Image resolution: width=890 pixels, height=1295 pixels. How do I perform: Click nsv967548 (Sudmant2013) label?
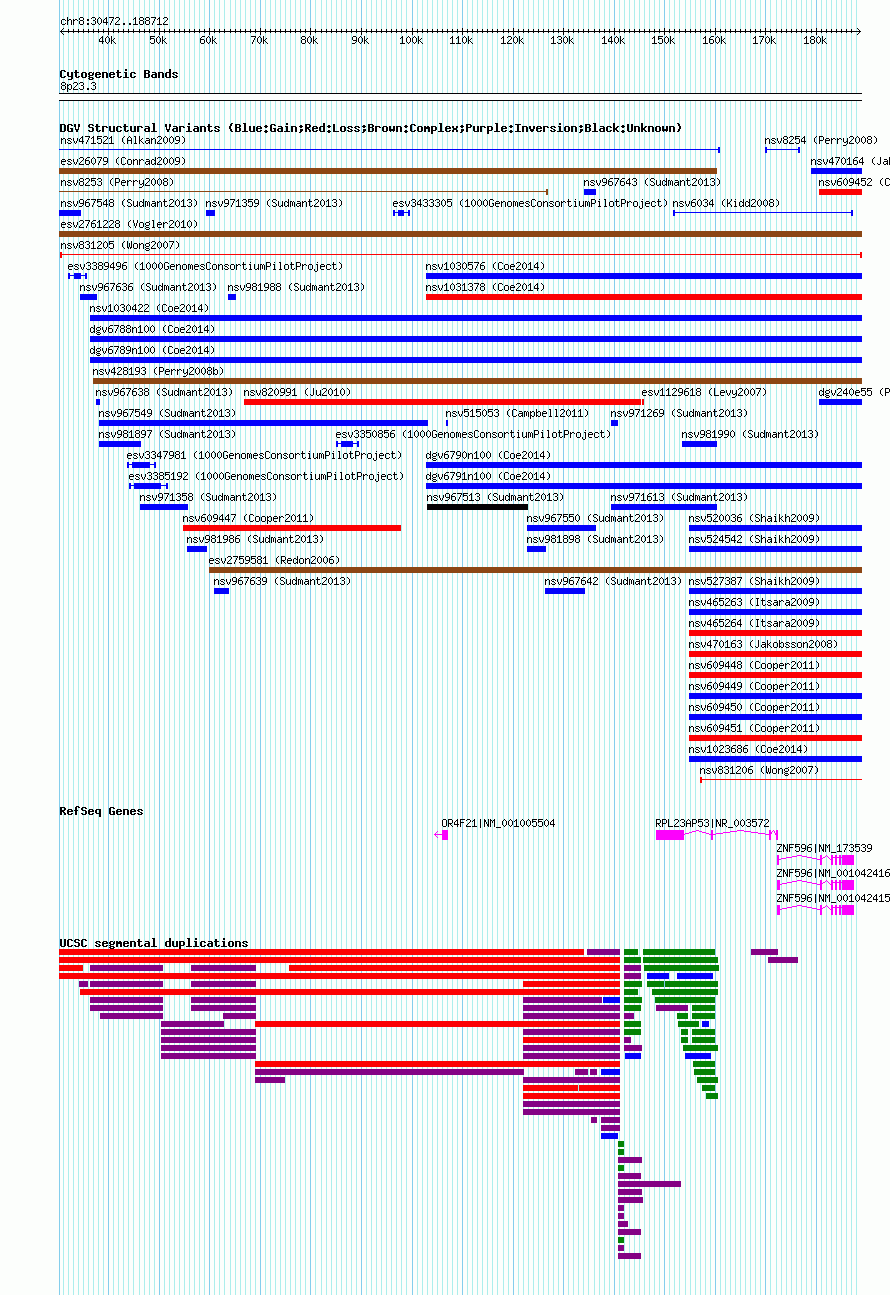pos(129,204)
